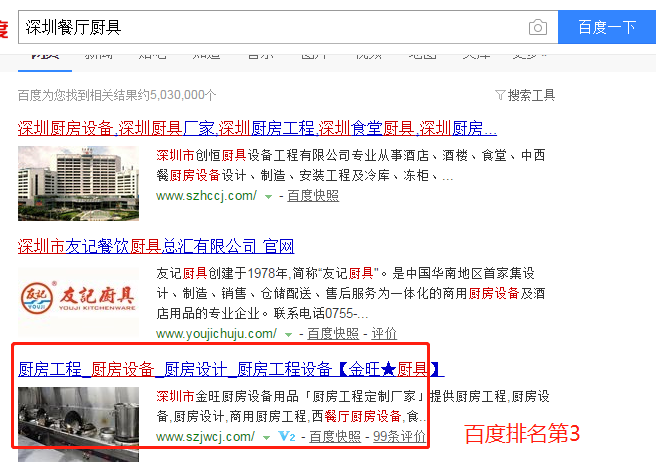Click the V2 verification badge
The height and width of the screenshot is (473, 656).
(x=287, y=437)
